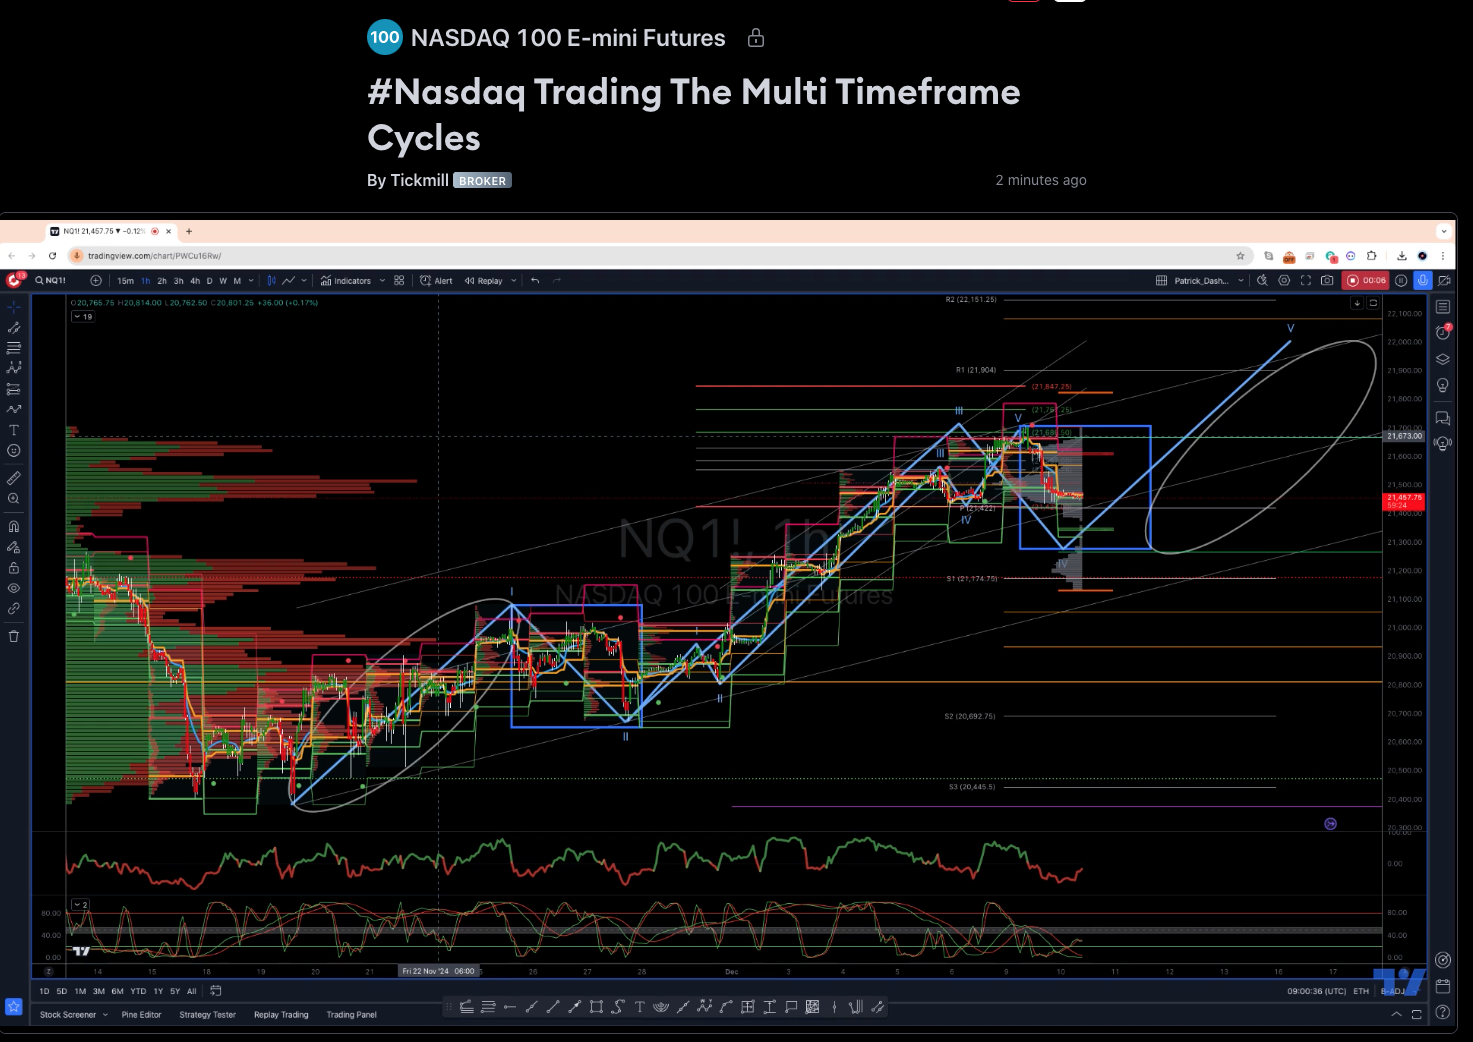Image resolution: width=1473 pixels, height=1042 pixels.
Task: Set the date range to 3M
Action: pyautogui.click(x=98, y=991)
